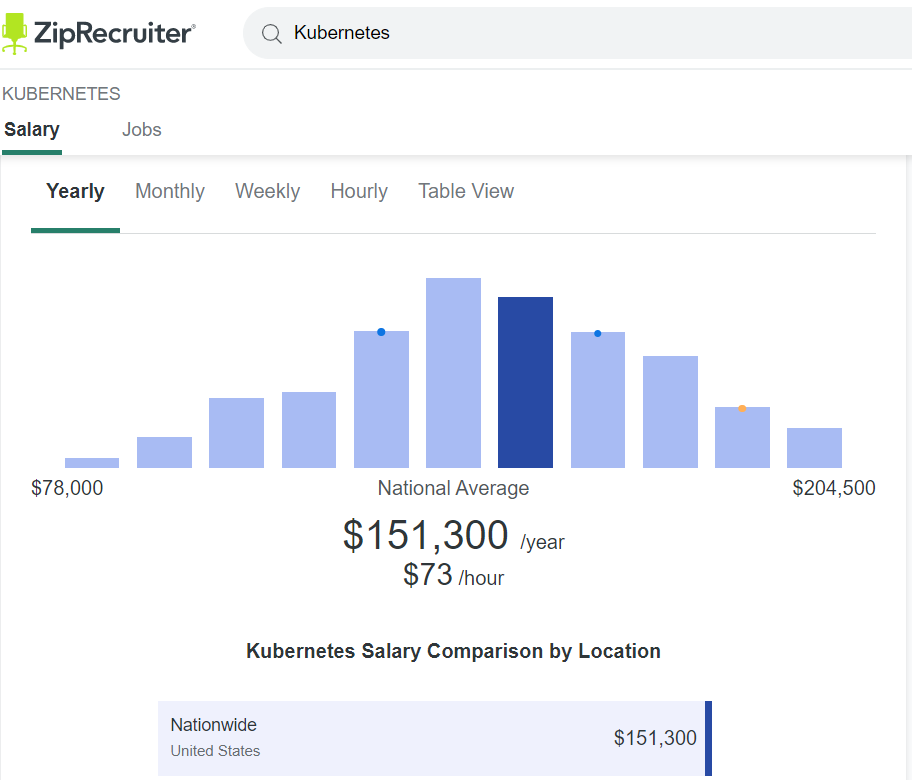Click the ZipRecruiter logo
The height and width of the screenshot is (780, 912).
pos(98,33)
